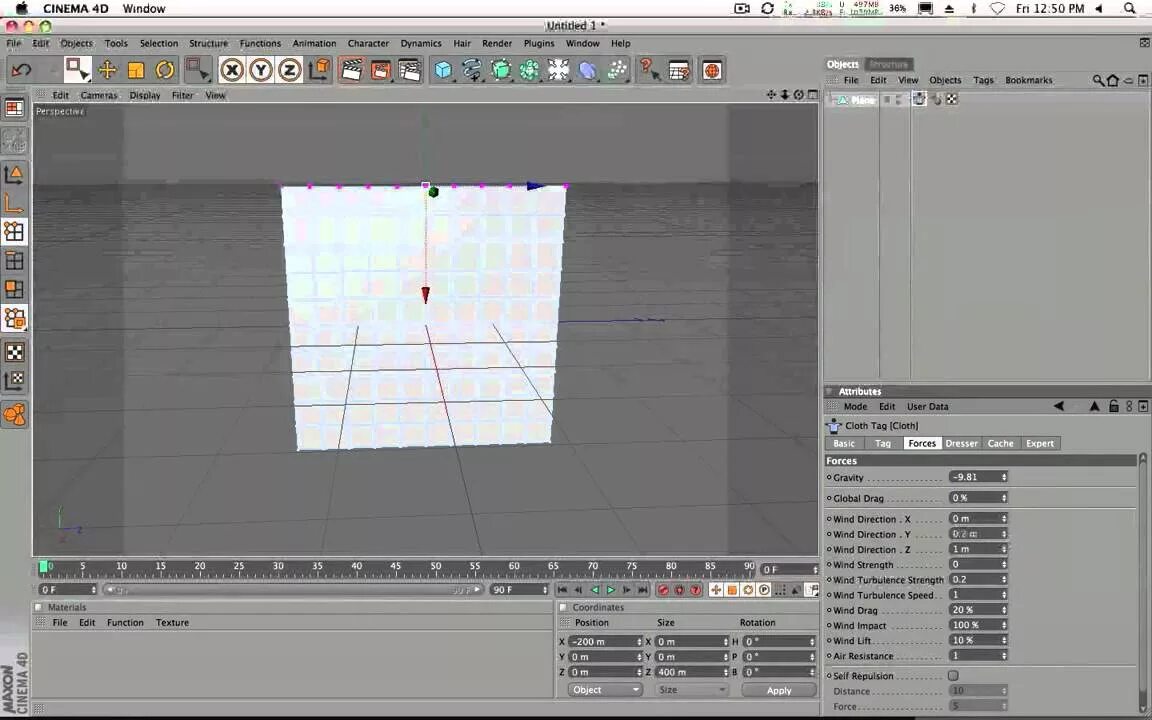
Task: Lock Y axis toggle
Action: point(261,70)
